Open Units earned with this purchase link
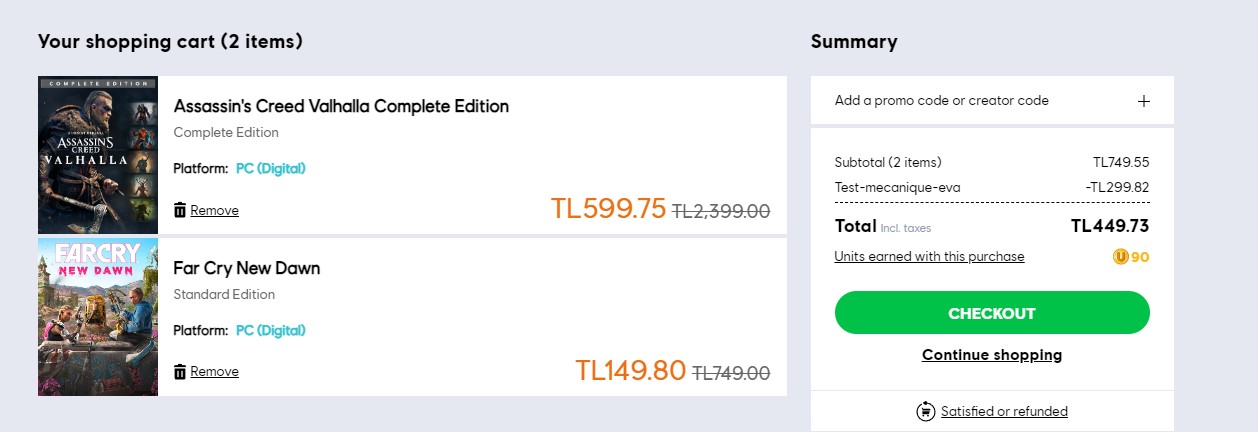Screen dimensions: 1258x432 click(929, 257)
